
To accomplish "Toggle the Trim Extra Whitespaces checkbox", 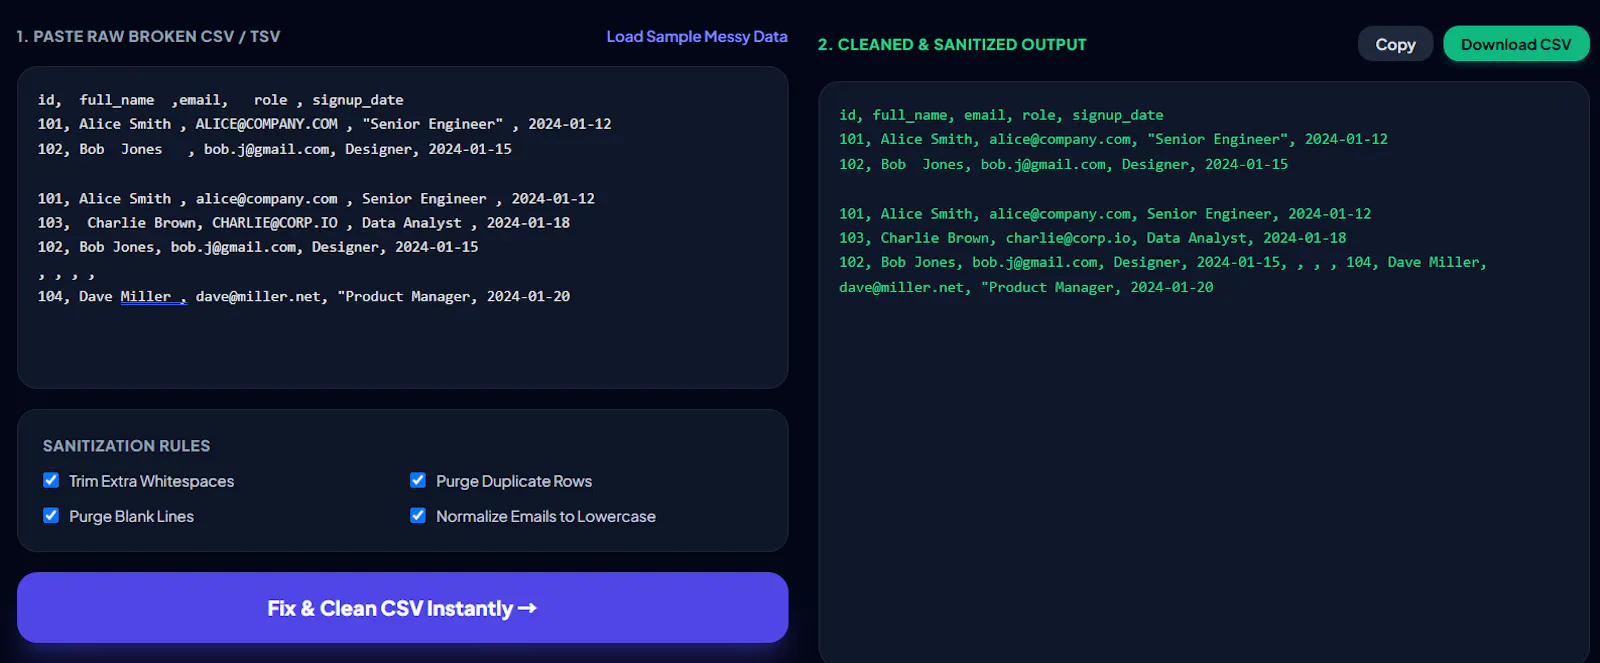I will (51, 480).
